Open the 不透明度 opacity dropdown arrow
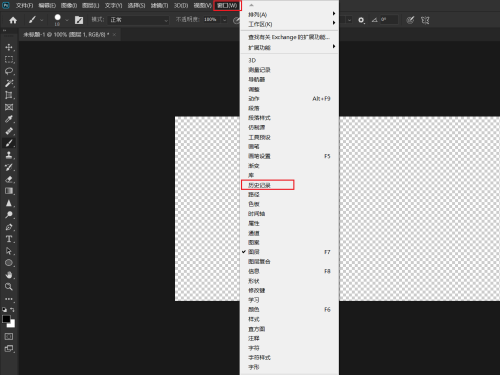The height and width of the screenshot is (375, 500). tap(225, 20)
